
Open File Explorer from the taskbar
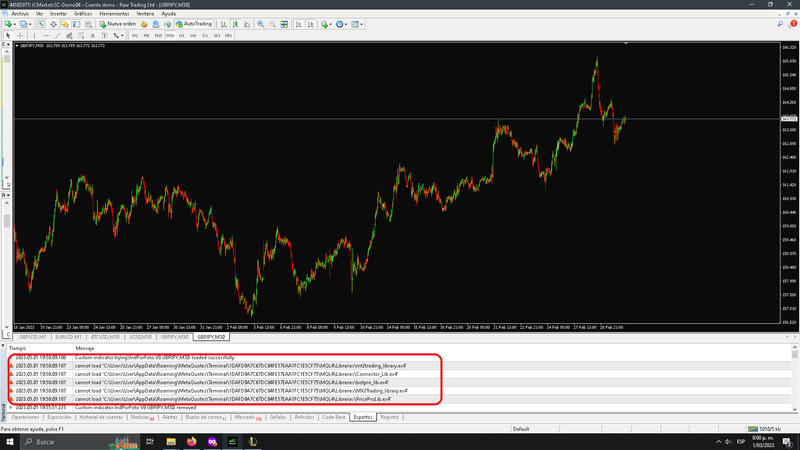[x=171, y=442]
